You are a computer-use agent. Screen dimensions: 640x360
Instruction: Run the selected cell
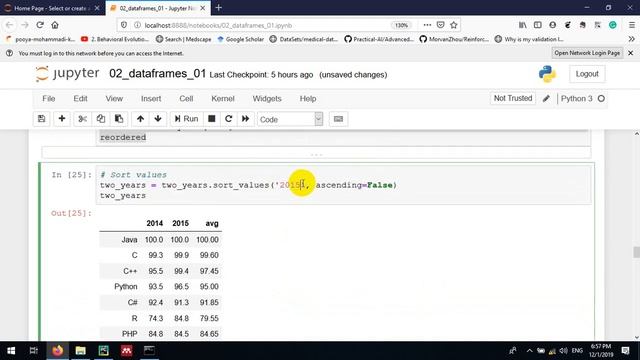click(186, 119)
